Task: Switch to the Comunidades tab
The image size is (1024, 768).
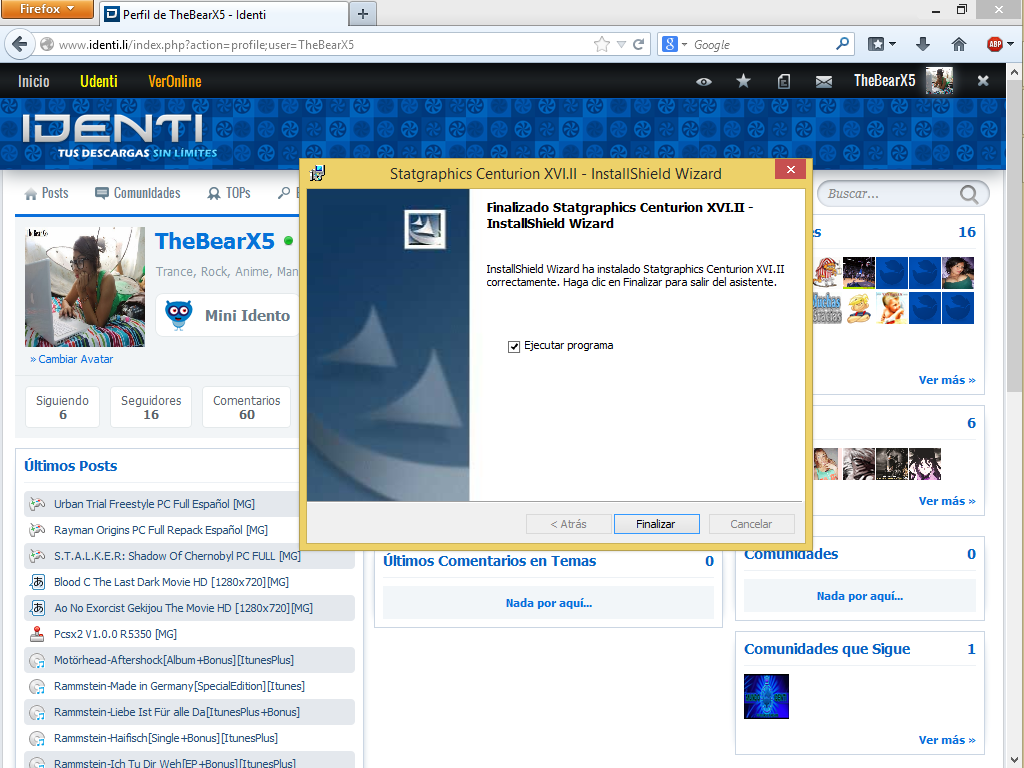Action: tap(137, 193)
